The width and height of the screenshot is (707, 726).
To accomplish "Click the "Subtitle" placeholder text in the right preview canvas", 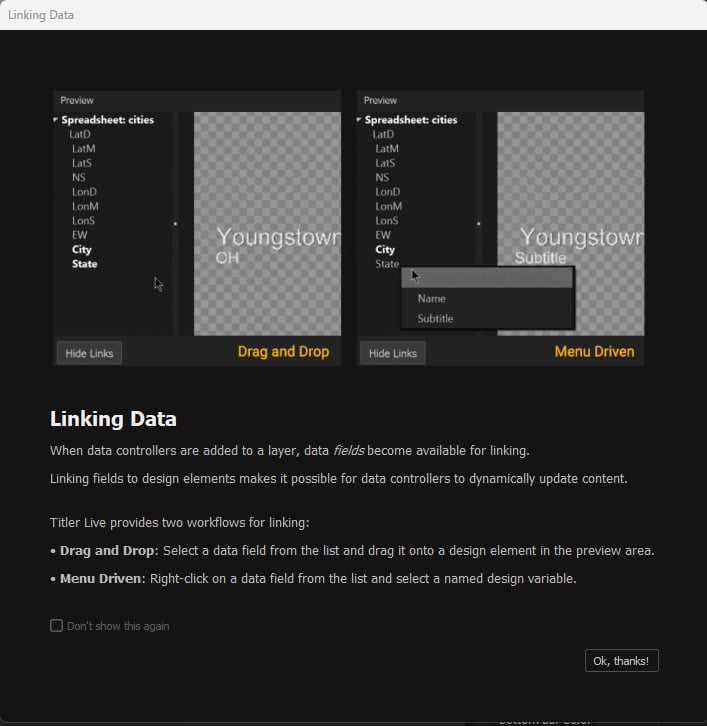I will [540, 258].
